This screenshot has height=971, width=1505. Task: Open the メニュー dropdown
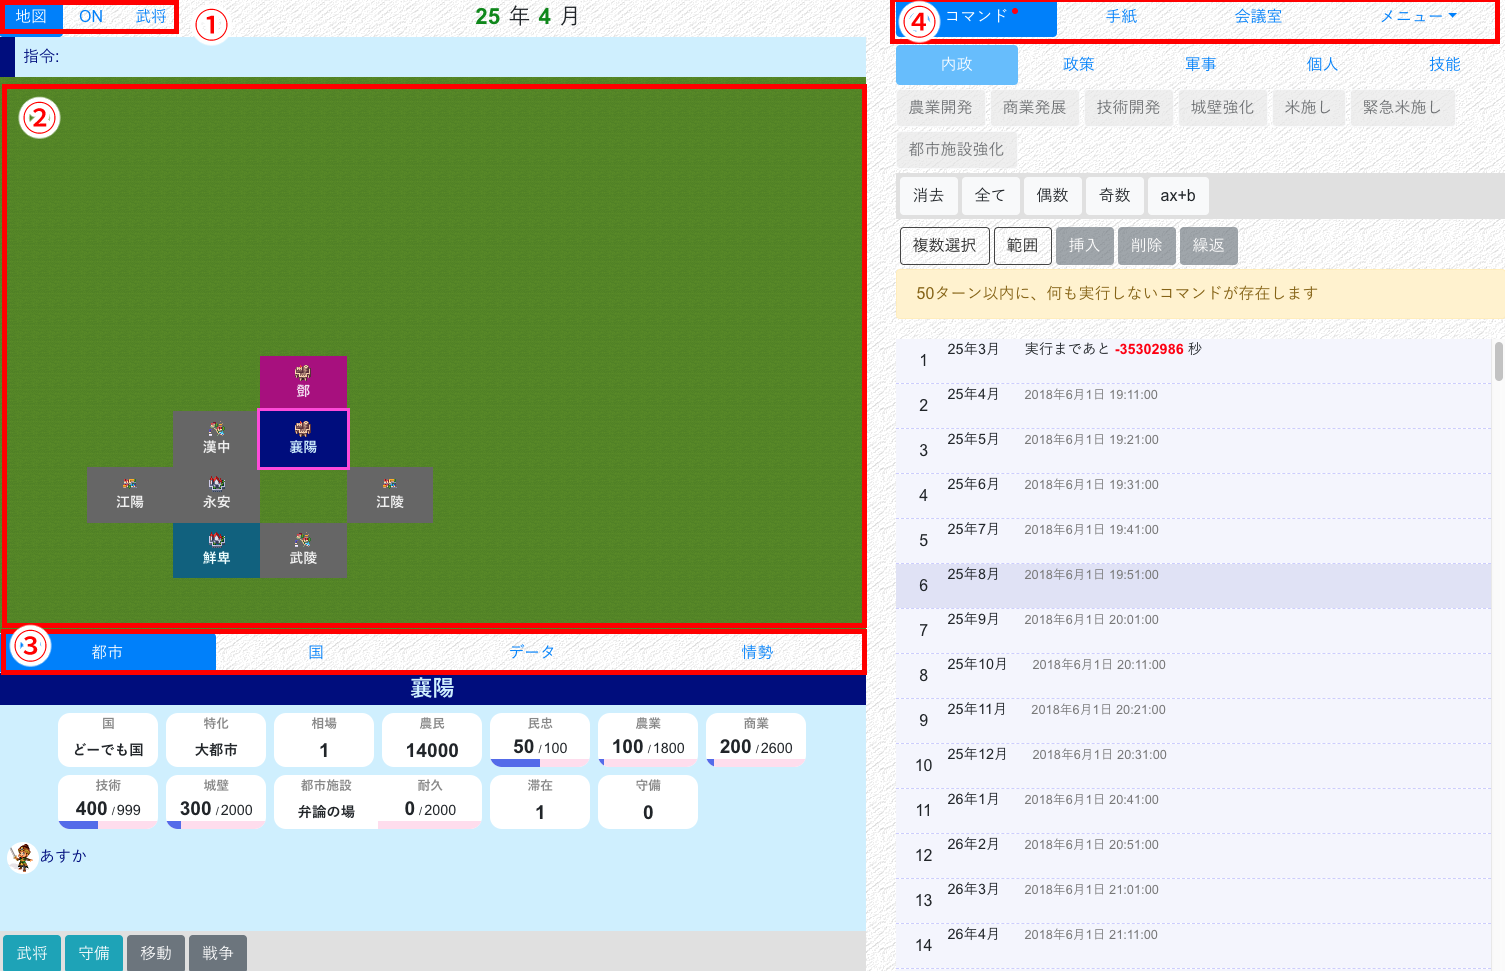point(1418,17)
